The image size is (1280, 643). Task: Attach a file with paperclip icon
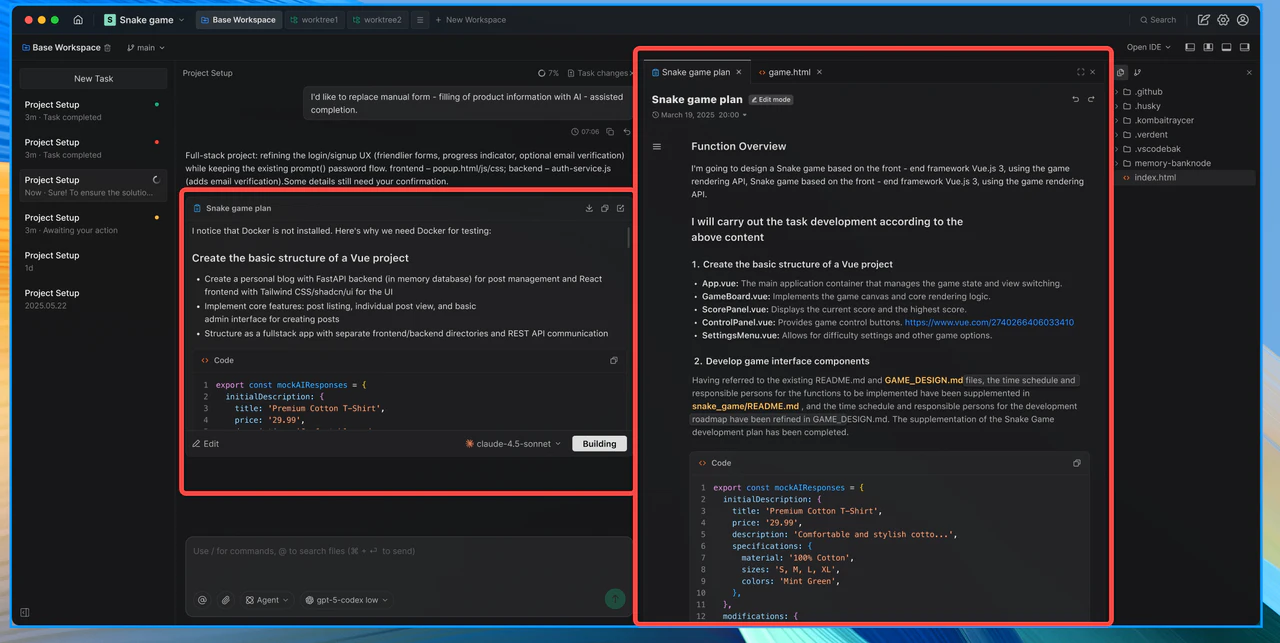(x=226, y=600)
